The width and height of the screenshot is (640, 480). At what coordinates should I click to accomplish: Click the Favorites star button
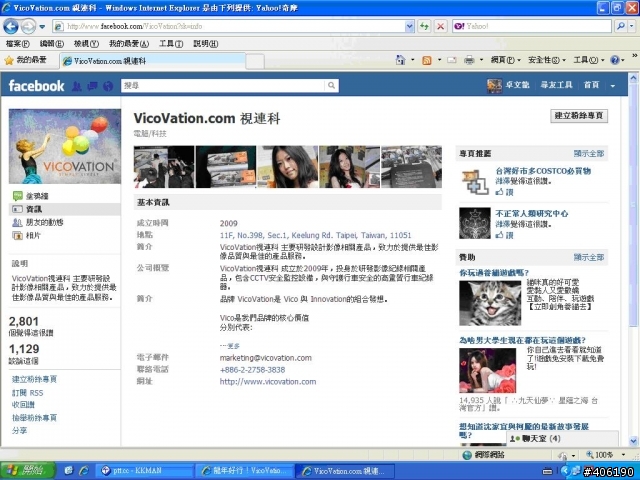pos(25,60)
